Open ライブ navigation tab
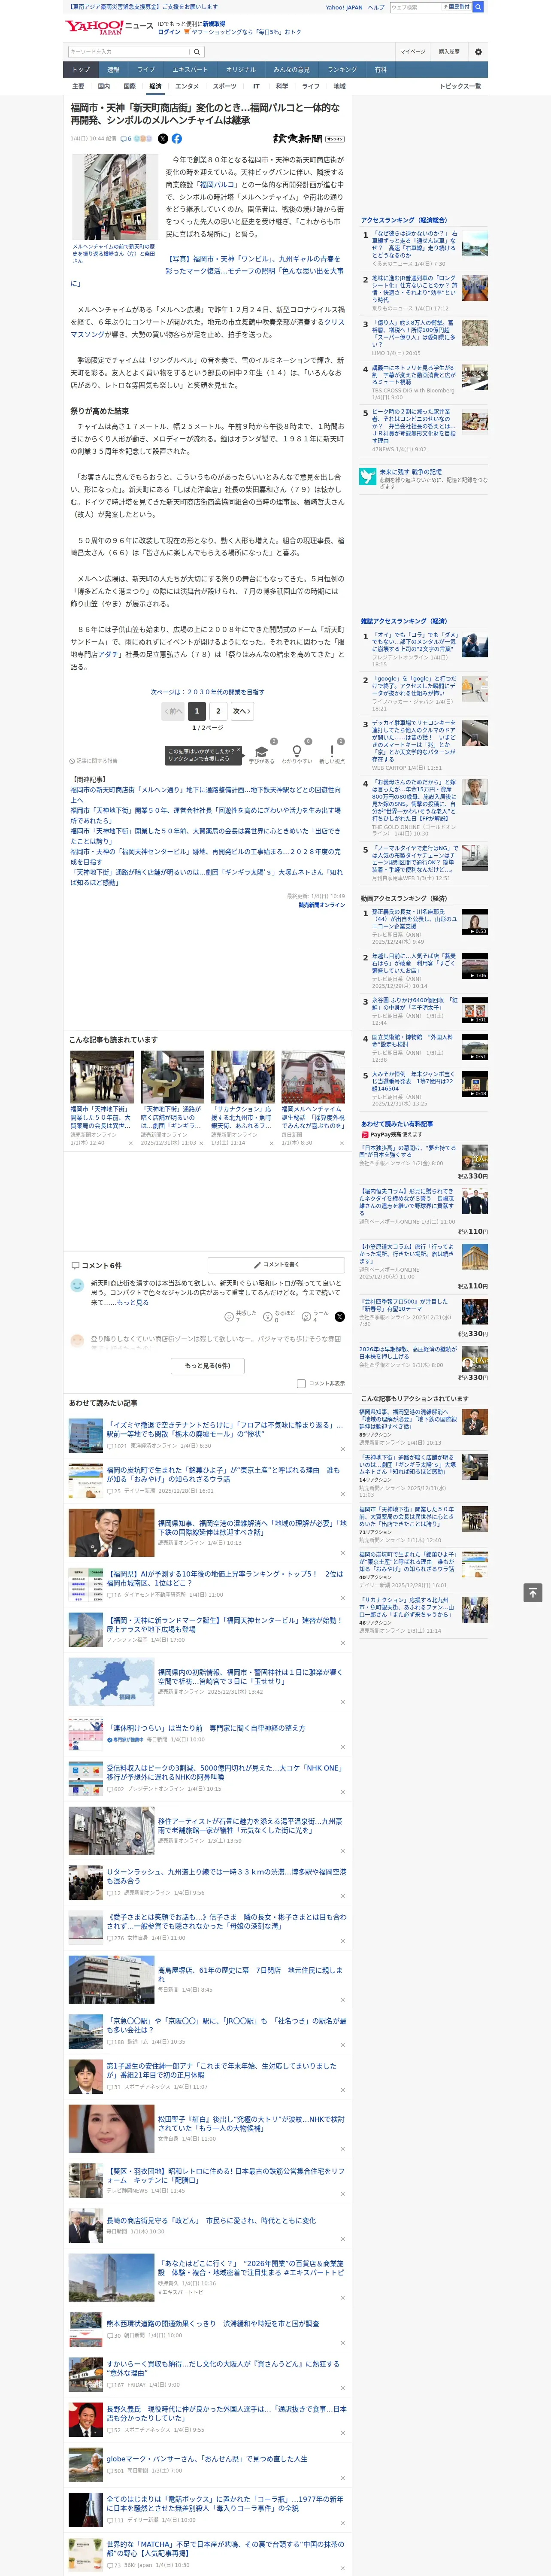 [146, 70]
